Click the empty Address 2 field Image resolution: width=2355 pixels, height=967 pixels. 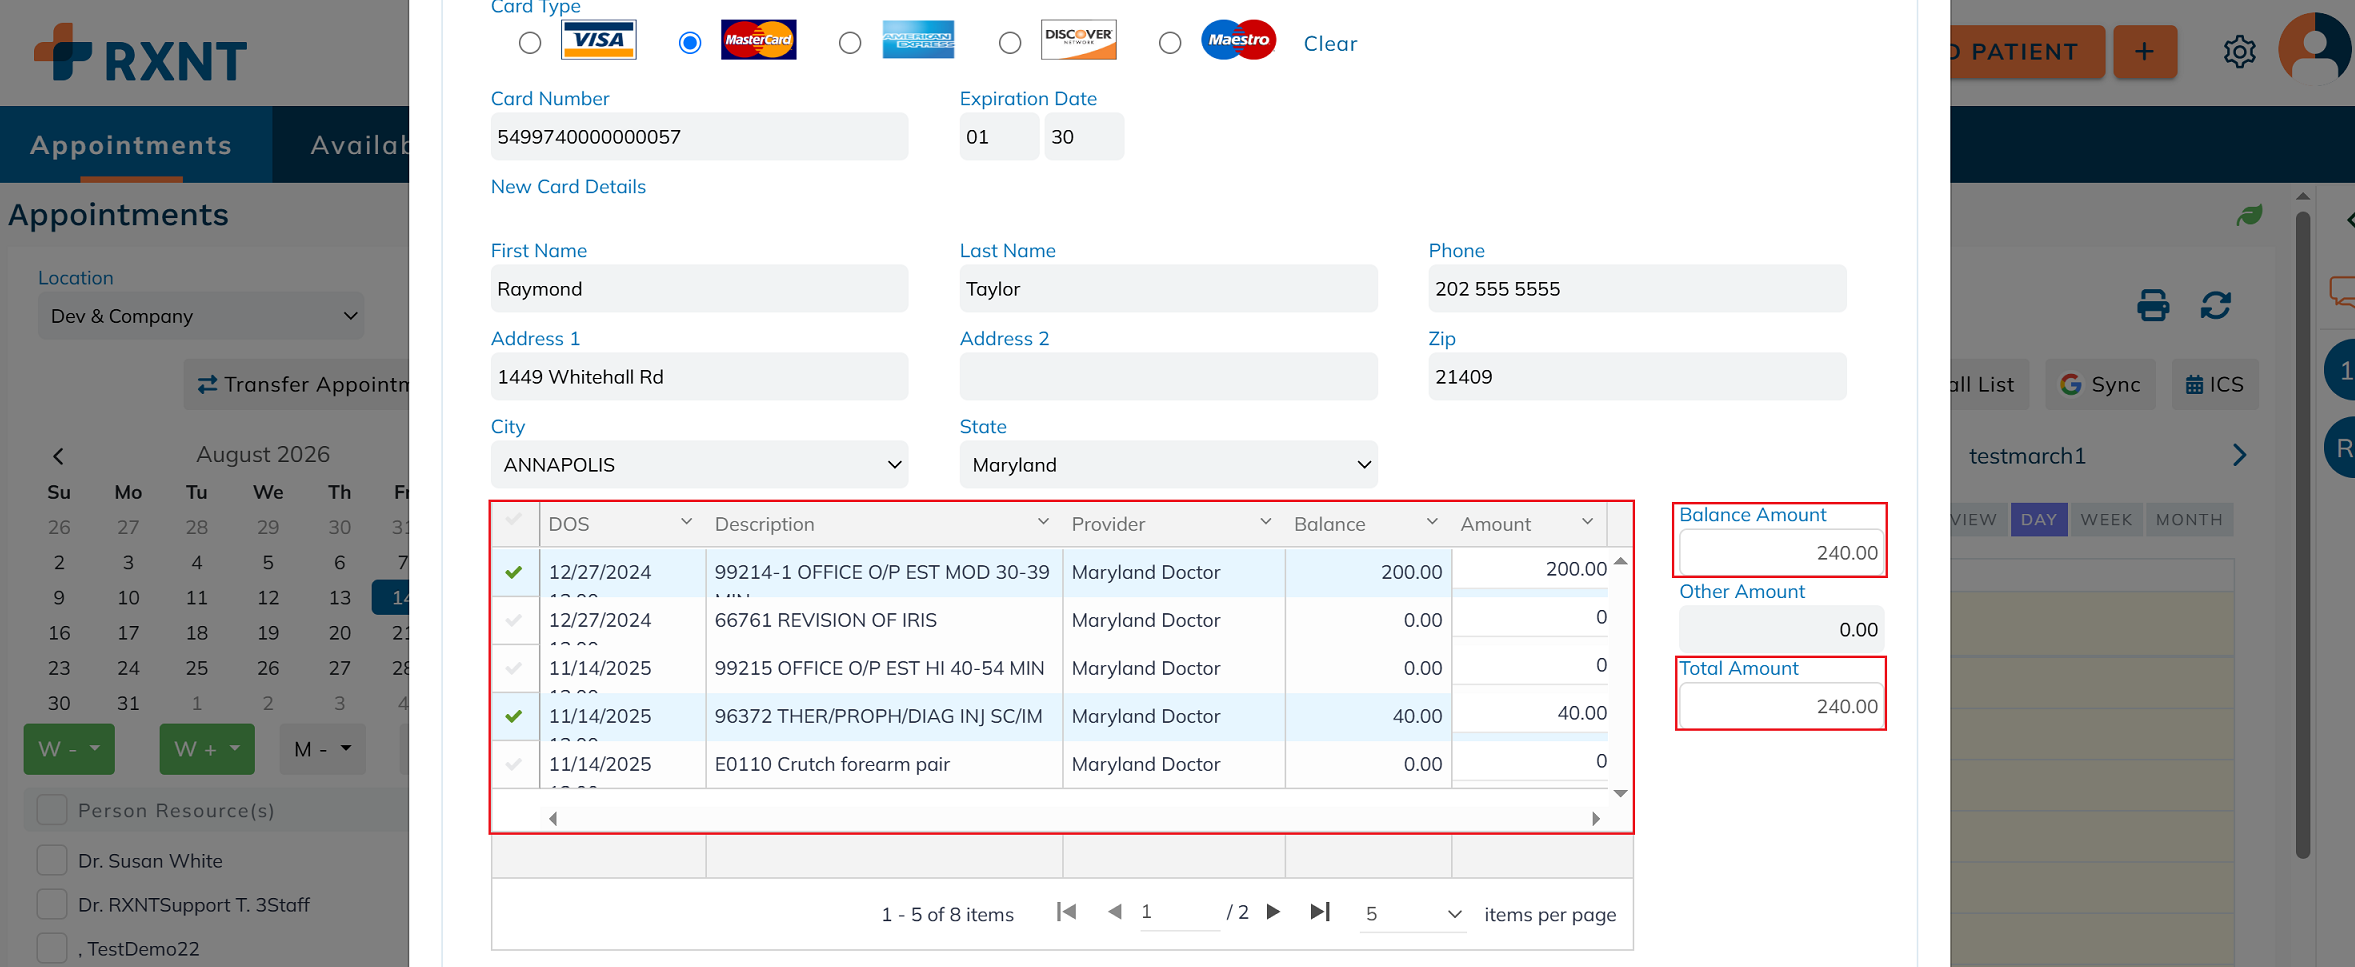coord(1168,377)
